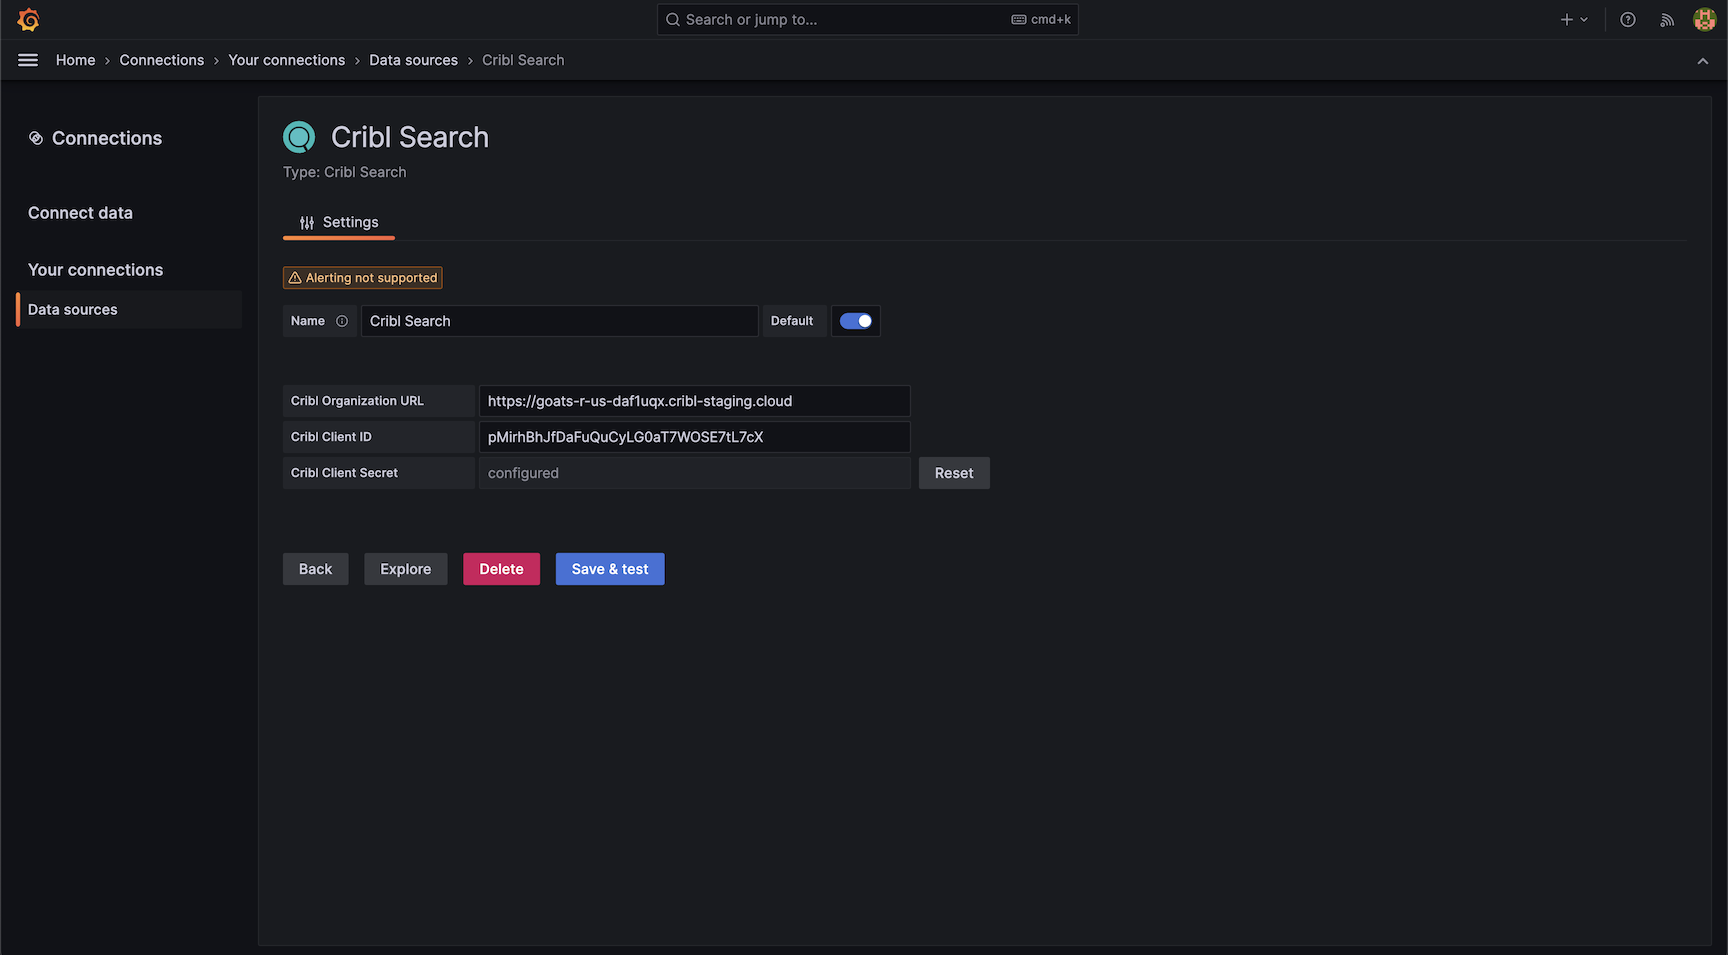Collapse the page with the top-right chevron
1728x955 pixels.
[x=1703, y=60]
